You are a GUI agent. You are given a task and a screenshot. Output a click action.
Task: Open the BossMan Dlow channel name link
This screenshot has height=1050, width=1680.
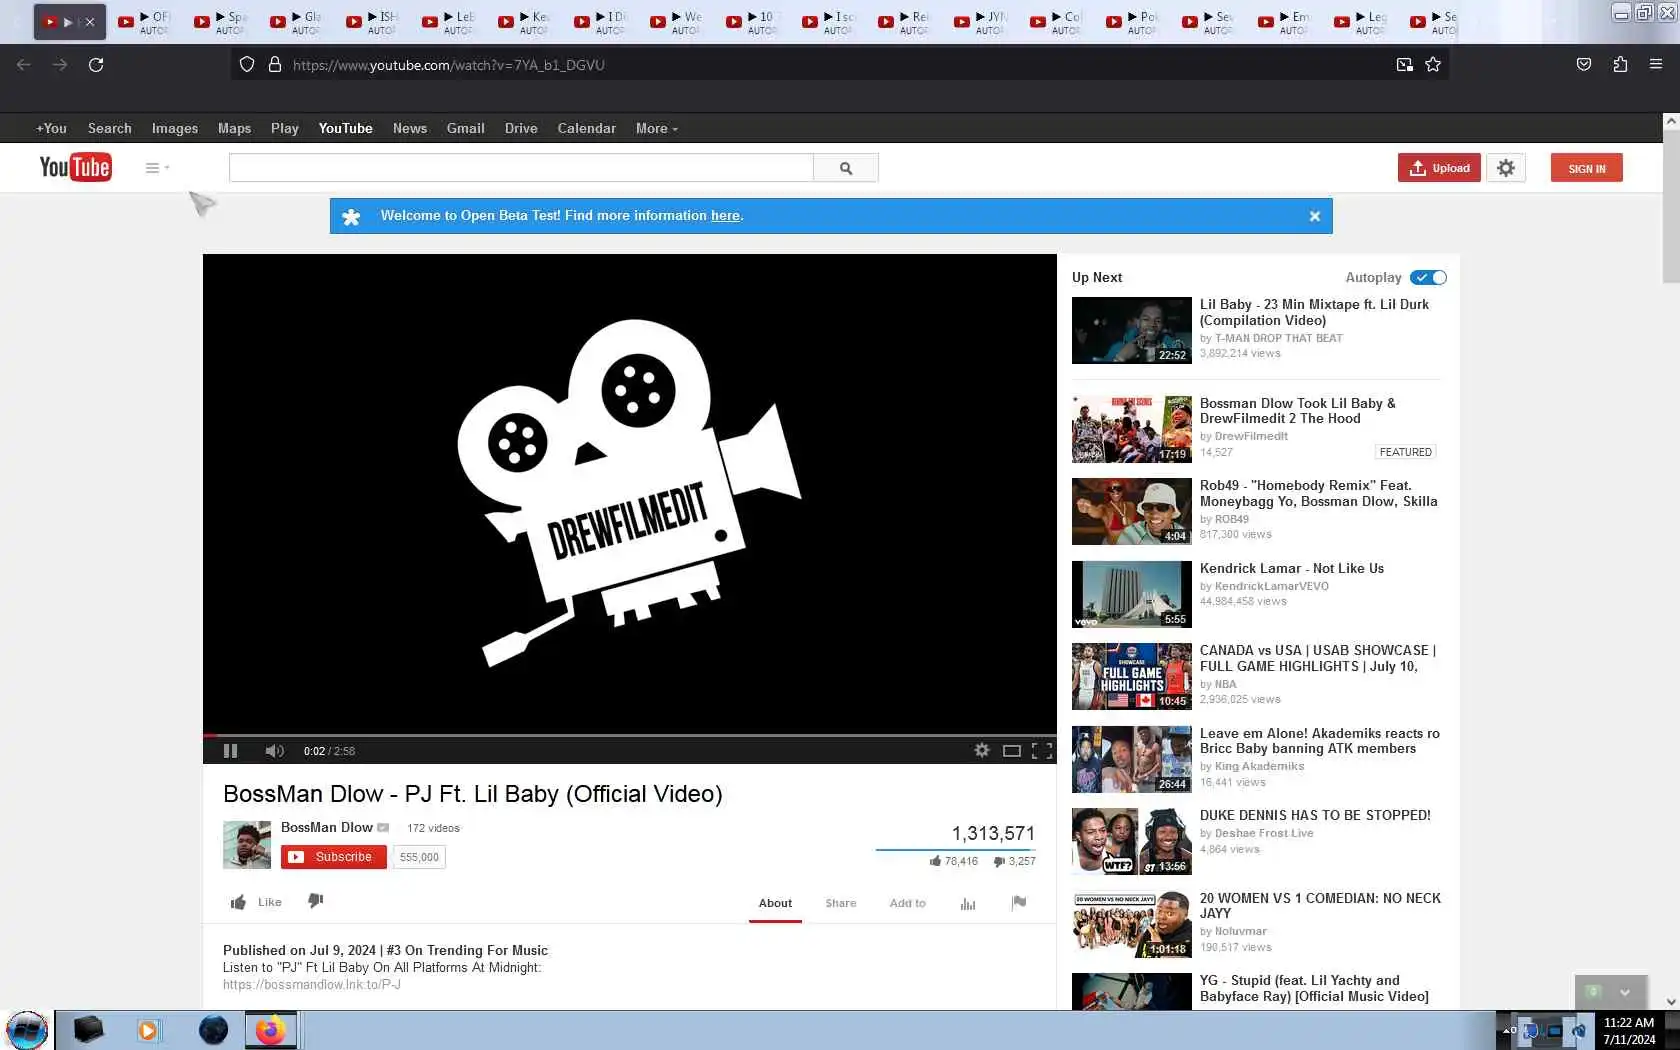(x=327, y=828)
